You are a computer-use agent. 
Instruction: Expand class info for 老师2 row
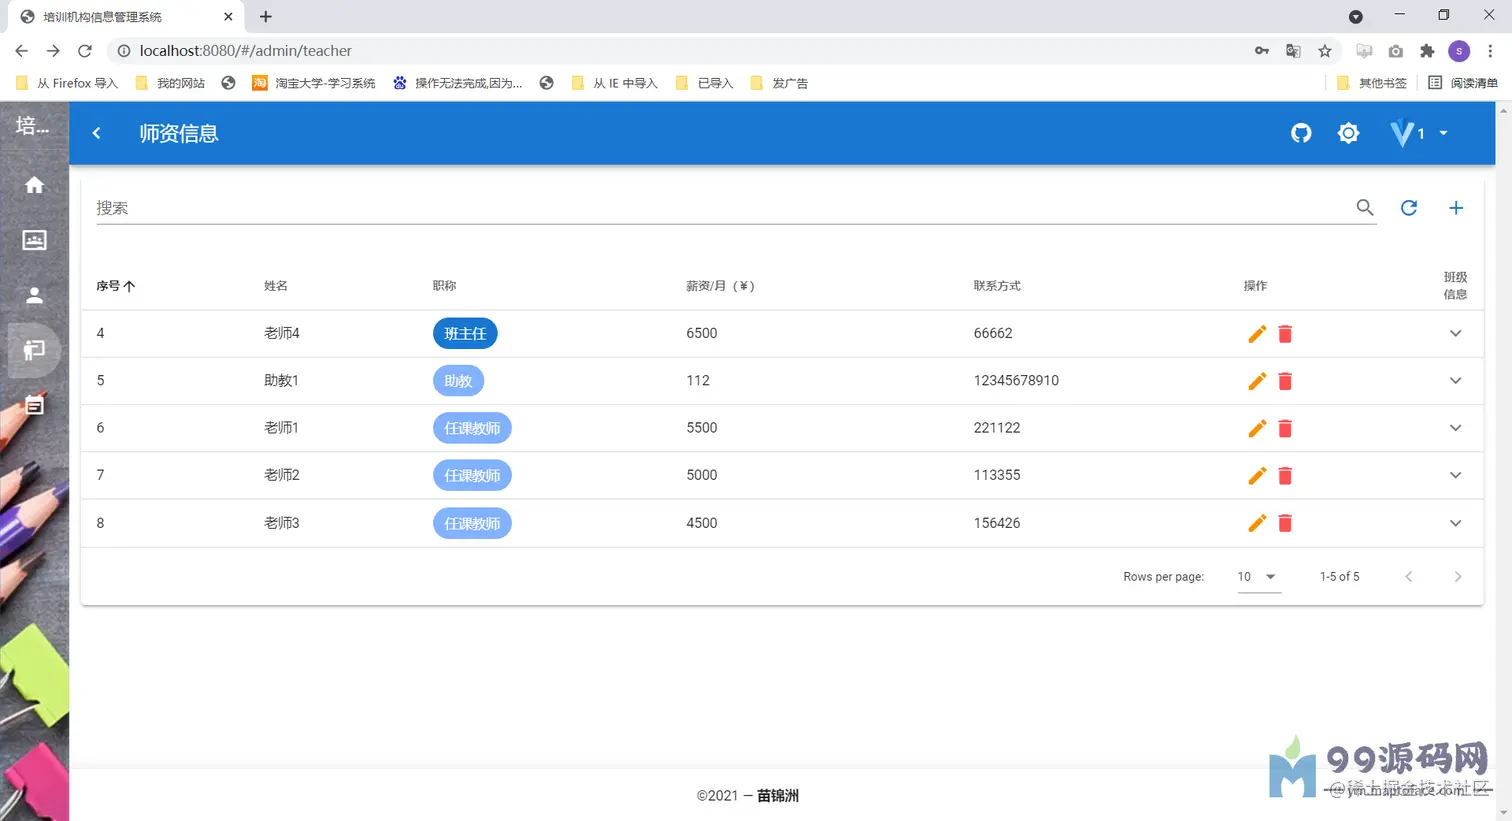pos(1456,475)
